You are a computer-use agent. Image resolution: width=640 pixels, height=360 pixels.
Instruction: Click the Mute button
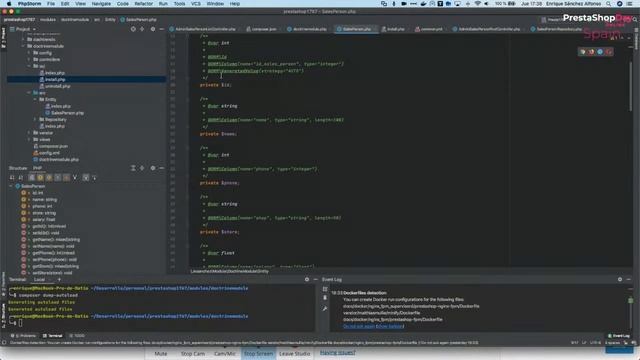161,353
